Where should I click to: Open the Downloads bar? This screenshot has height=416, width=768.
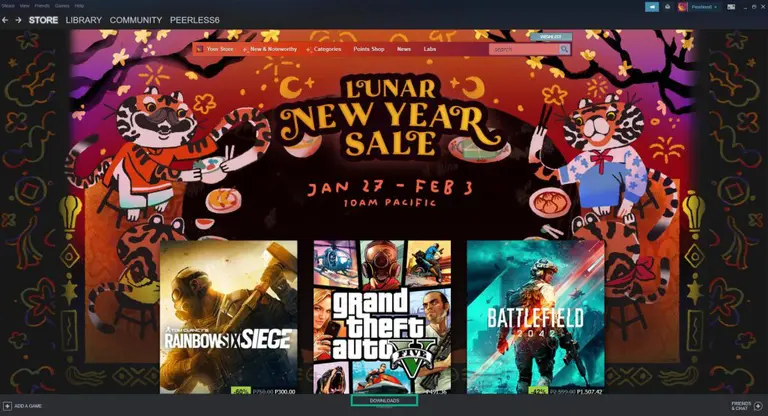(384, 401)
